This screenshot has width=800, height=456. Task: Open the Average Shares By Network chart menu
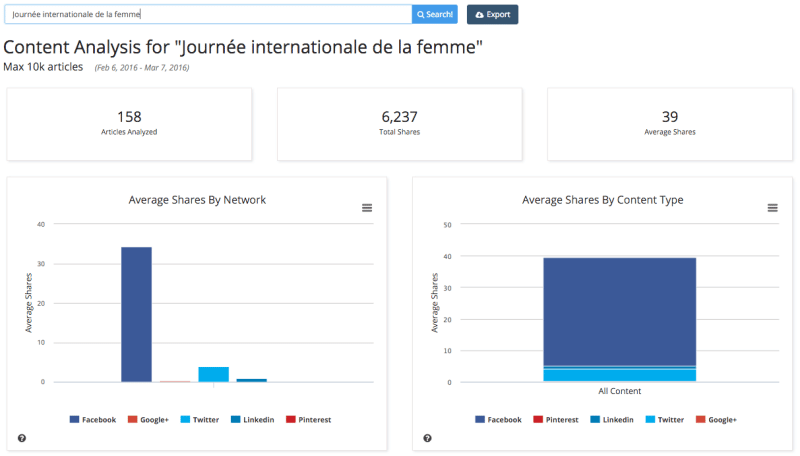pyautogui.click(x=367, y=208)
